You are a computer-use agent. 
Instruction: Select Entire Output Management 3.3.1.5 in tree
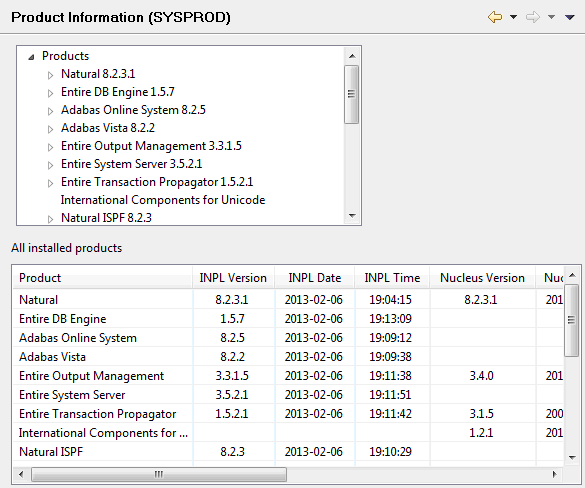(151, 146)
